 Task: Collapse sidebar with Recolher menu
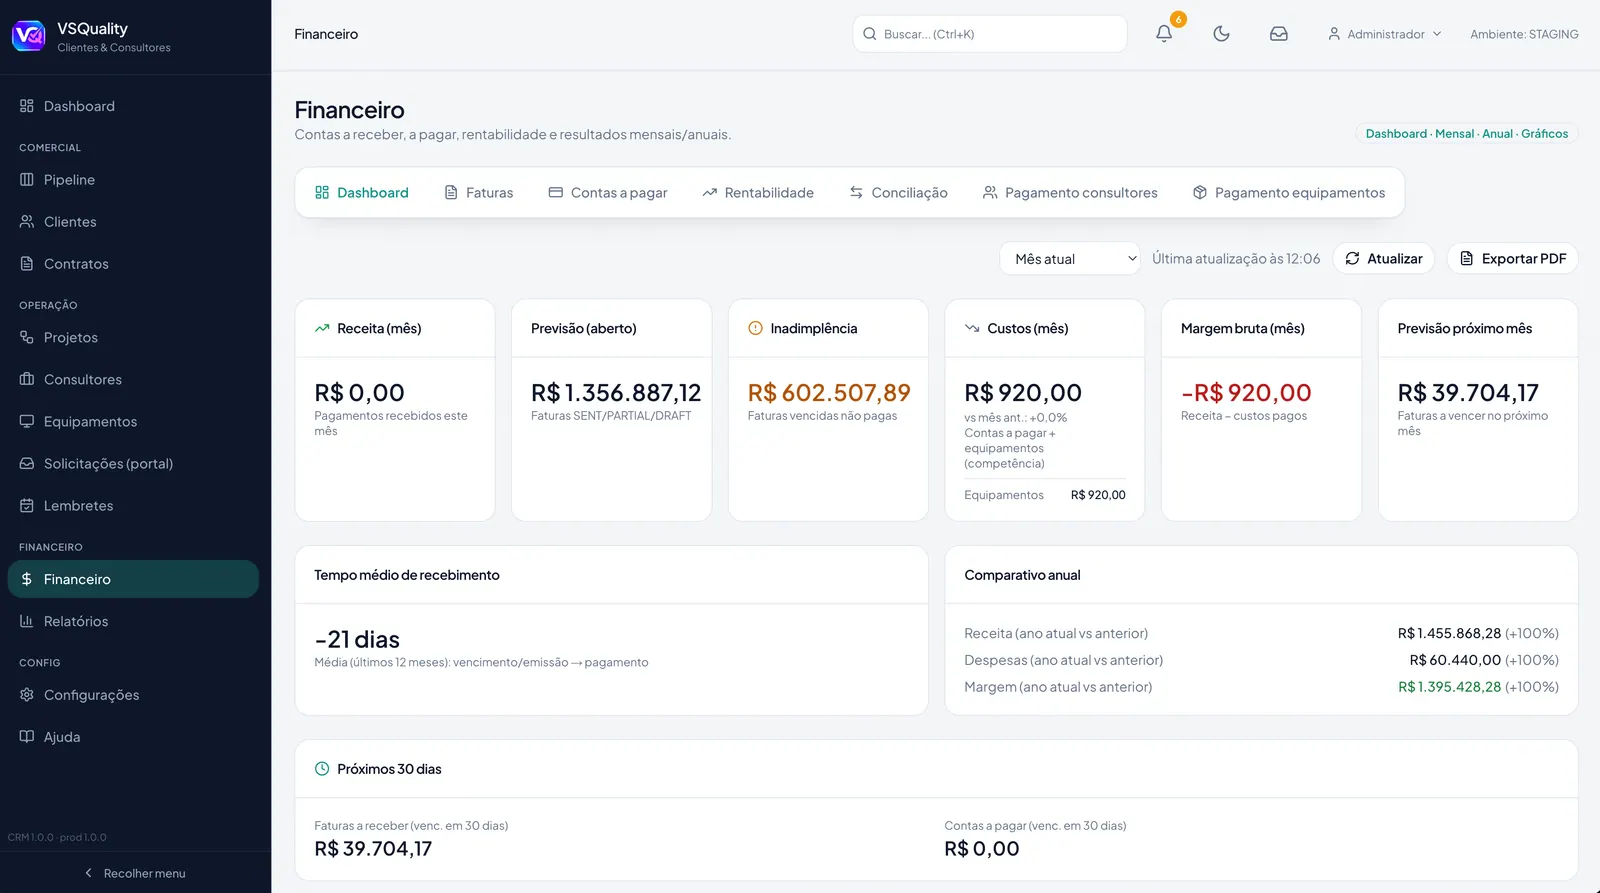click(135, 873)
